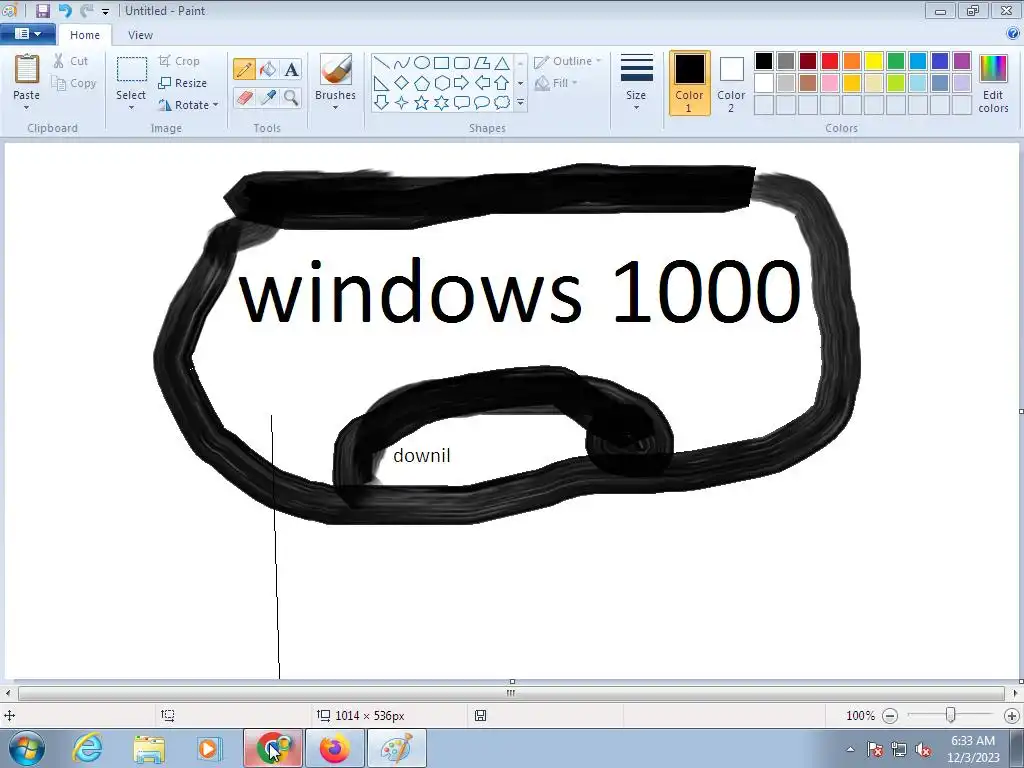The width and height of the screenshot is (1024, 768).
Task: Click the Resize button
Action: 183,83
